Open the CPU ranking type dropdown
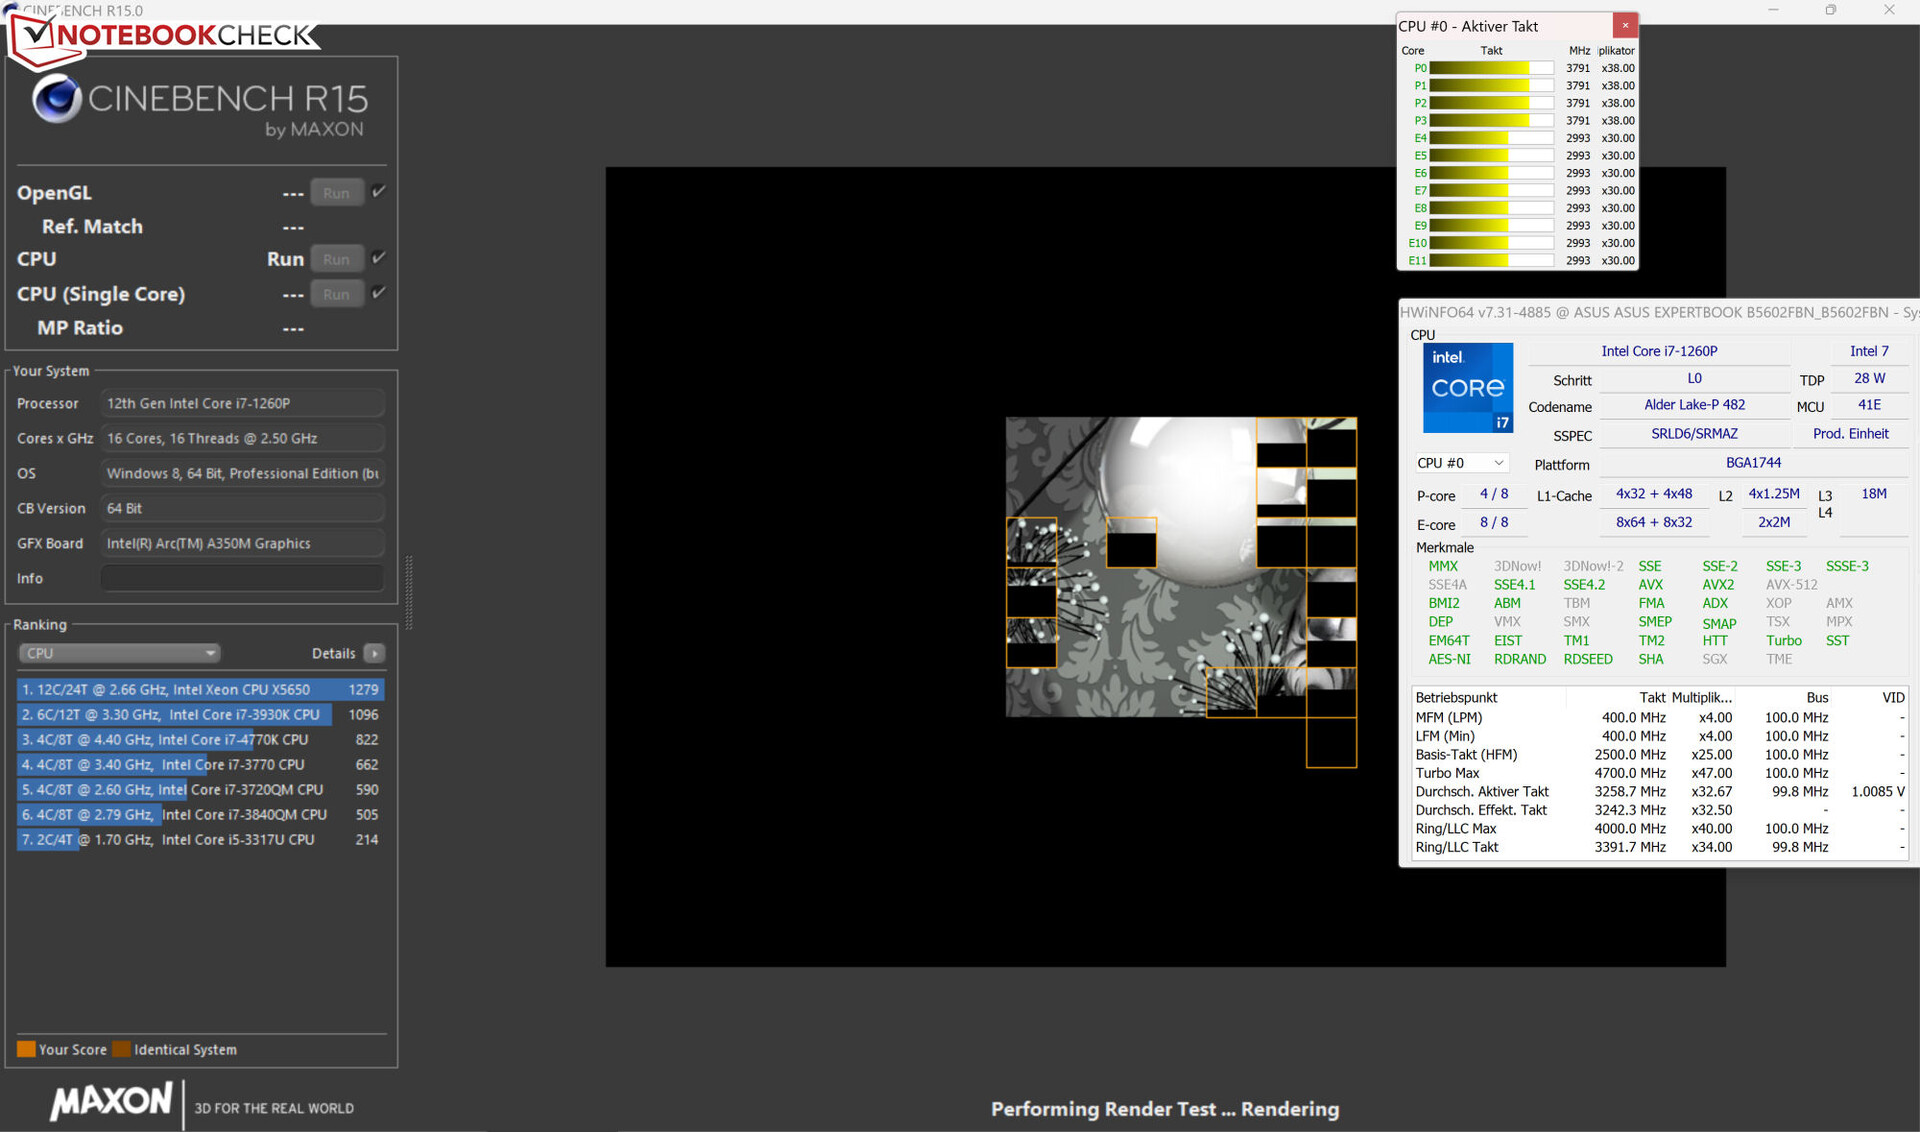This screenshot has height=1132, width=1920. (x=119, y=653)
